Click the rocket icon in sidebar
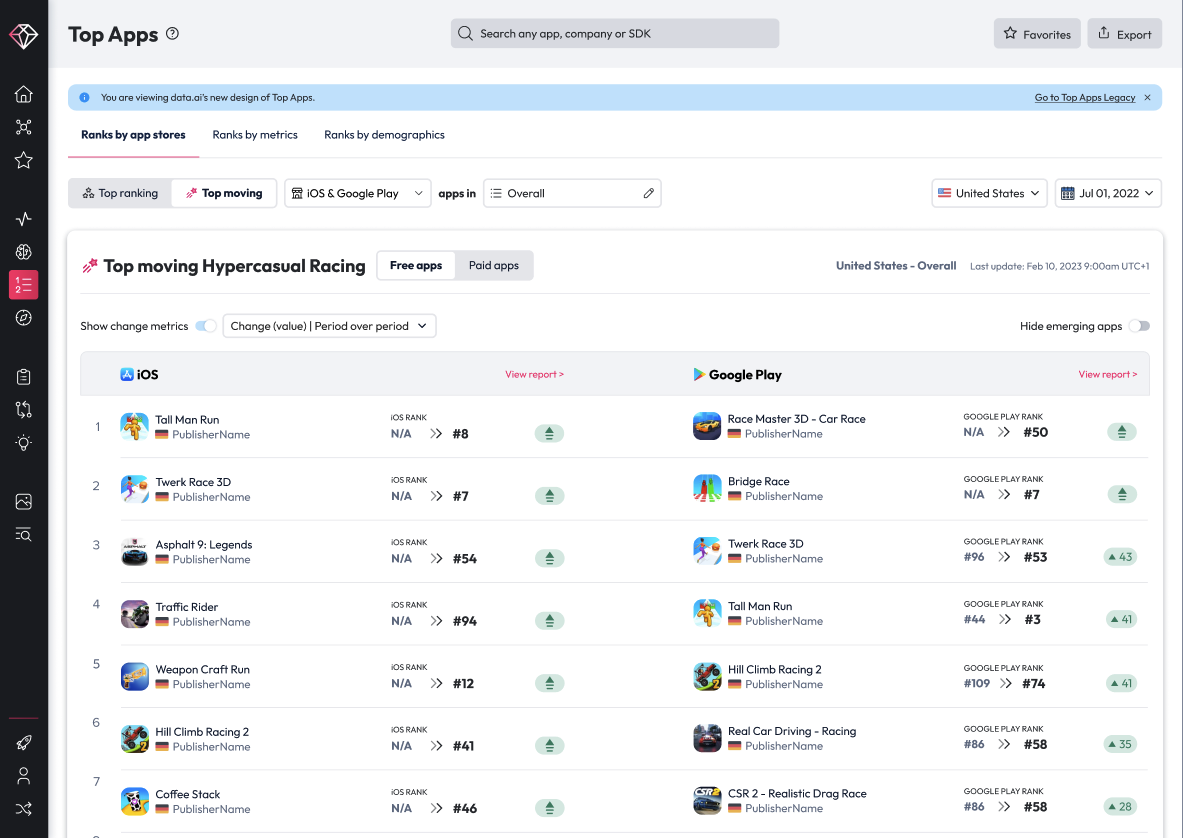Viewport: 1183px width, 838px height. tap(24, 743)
